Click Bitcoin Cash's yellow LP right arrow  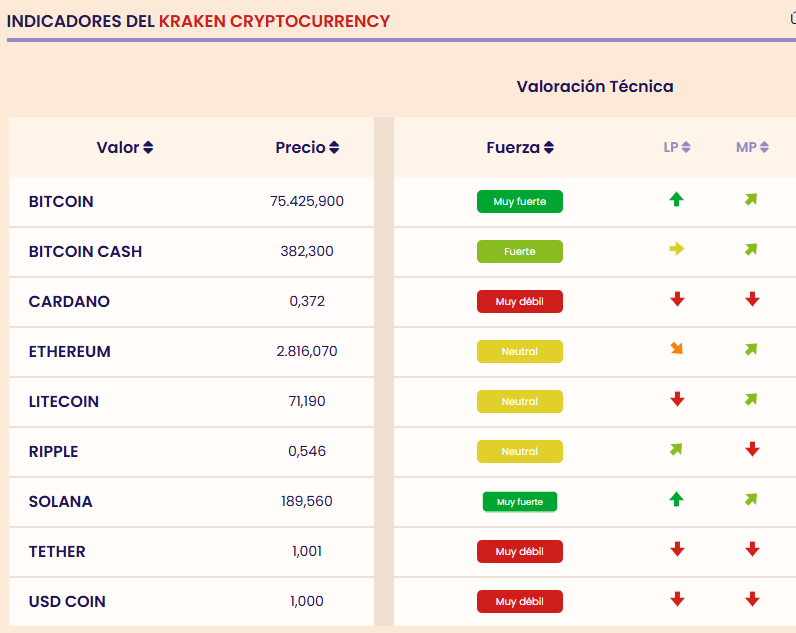[677, 250]
